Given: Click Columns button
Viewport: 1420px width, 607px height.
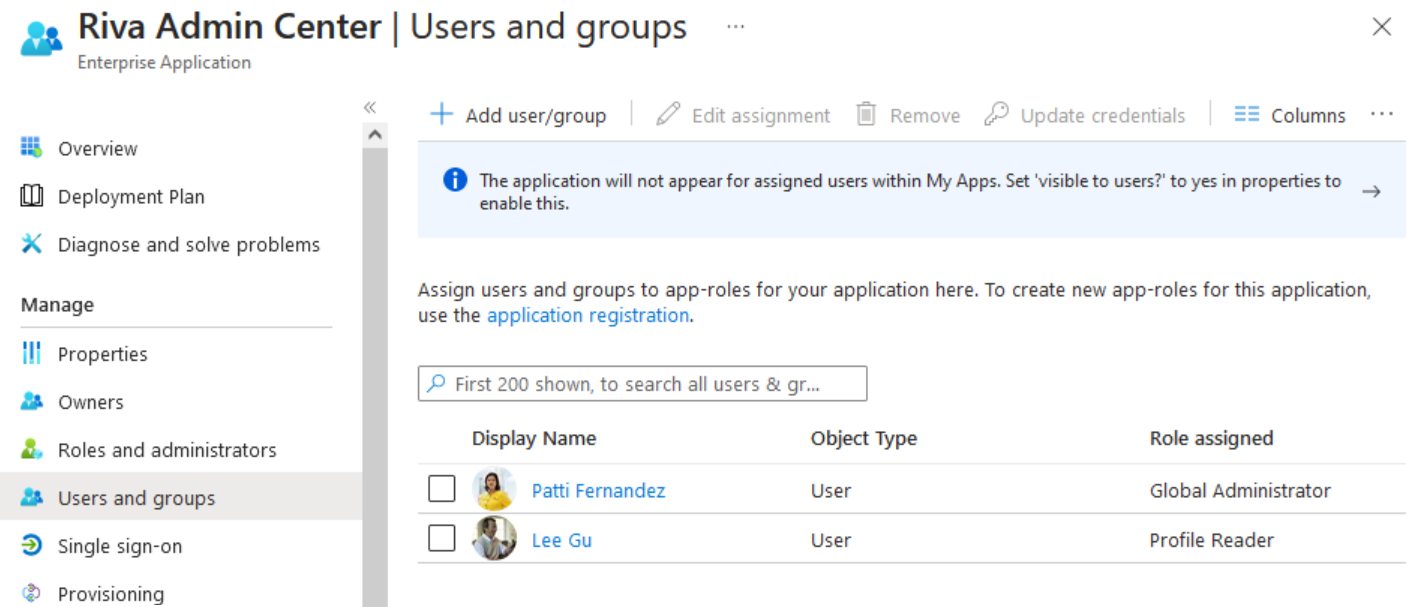Looking at the screenshot, I should point(1290,115).
